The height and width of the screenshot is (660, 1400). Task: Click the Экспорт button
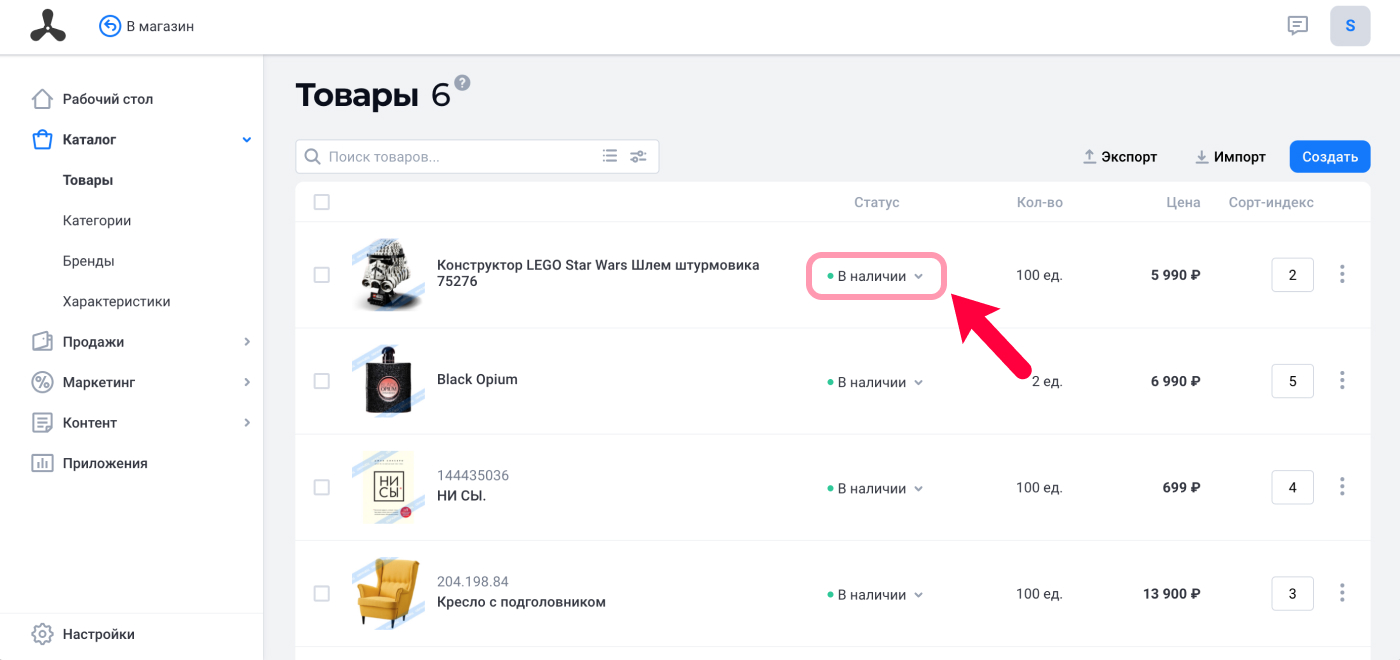click(x=1120, y=157)
